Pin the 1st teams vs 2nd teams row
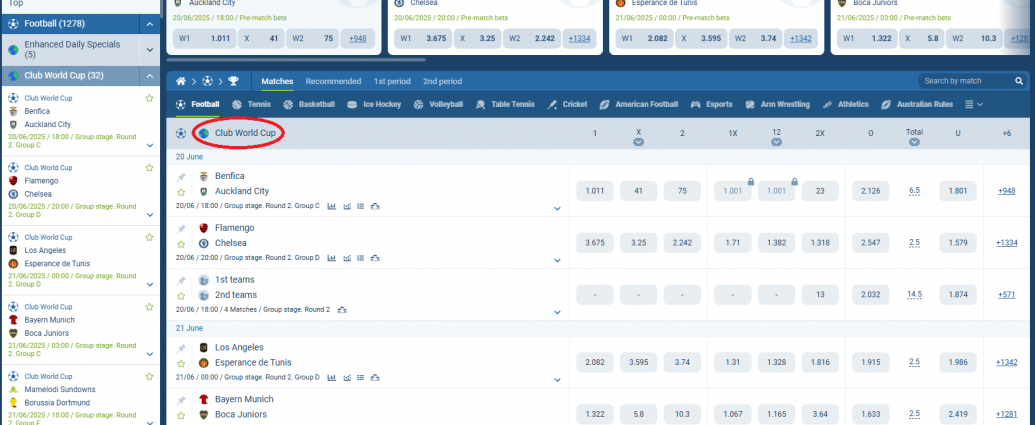The image size is (1035, 425). [180, 280]
